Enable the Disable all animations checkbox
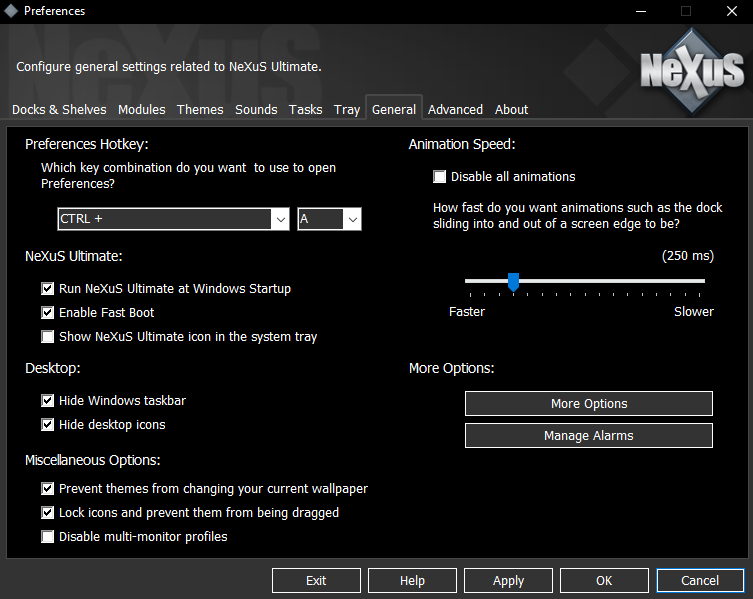The height and width of the screenshot is (599, 753). (440, 177)
